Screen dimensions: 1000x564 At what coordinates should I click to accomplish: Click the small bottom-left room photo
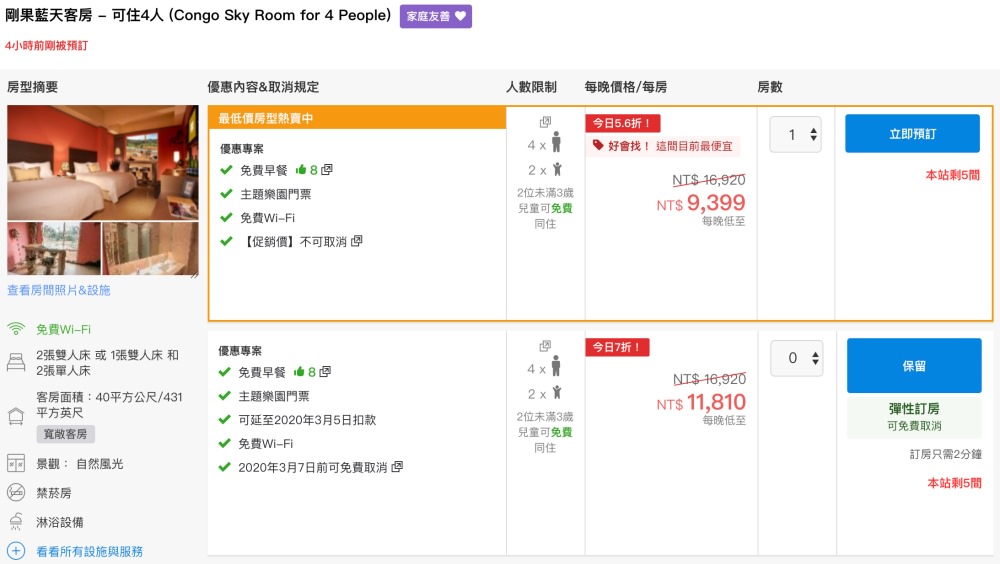click(54, 249)
